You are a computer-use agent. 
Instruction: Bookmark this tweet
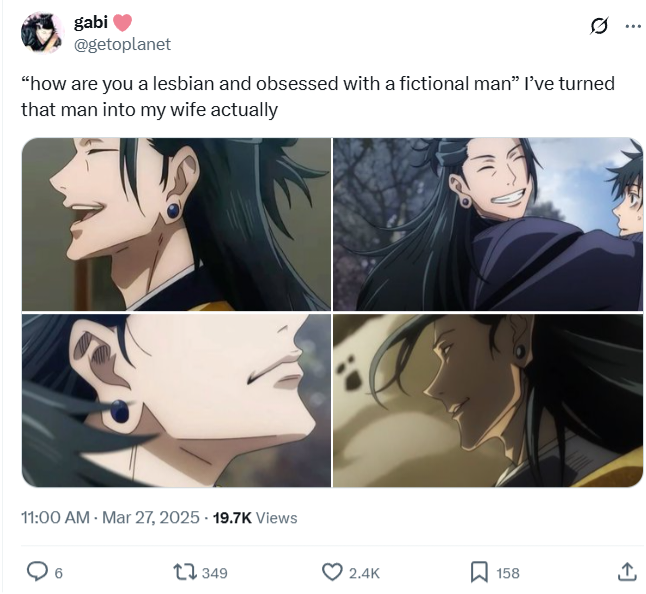click(x=479, y=572)
